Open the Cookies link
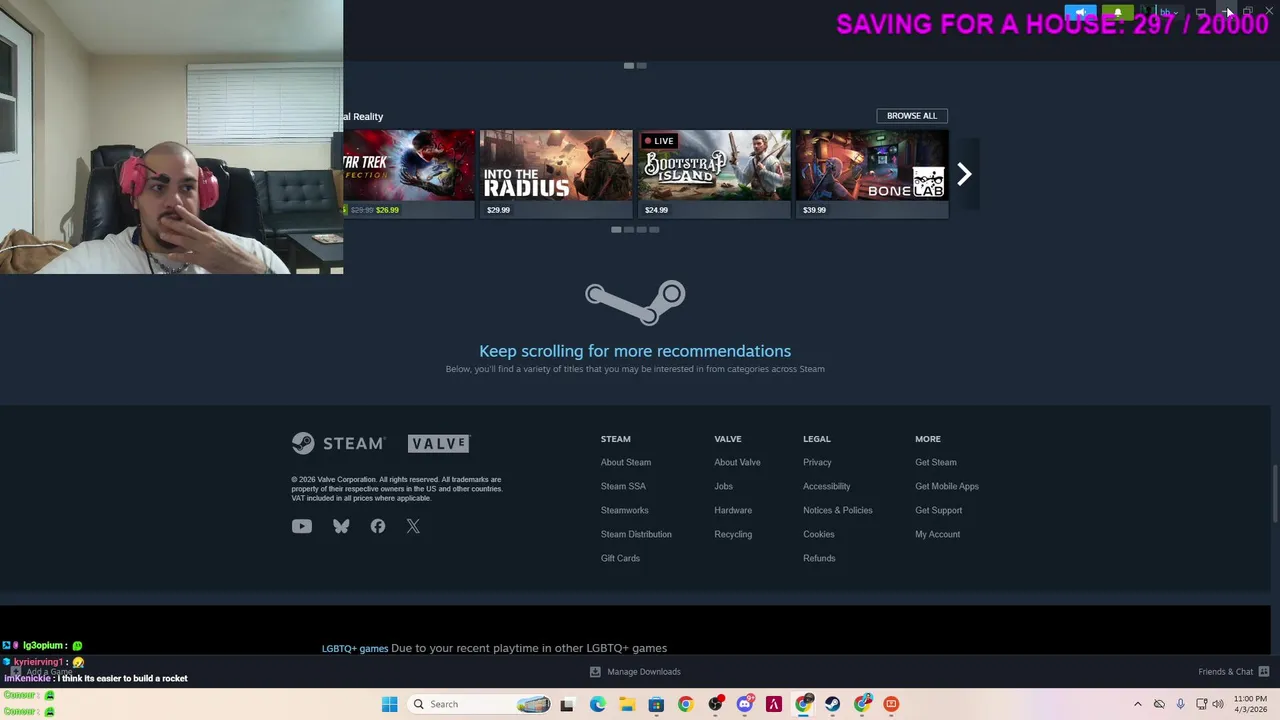This screenshot has height=720, width=1280. click(818, 534)
